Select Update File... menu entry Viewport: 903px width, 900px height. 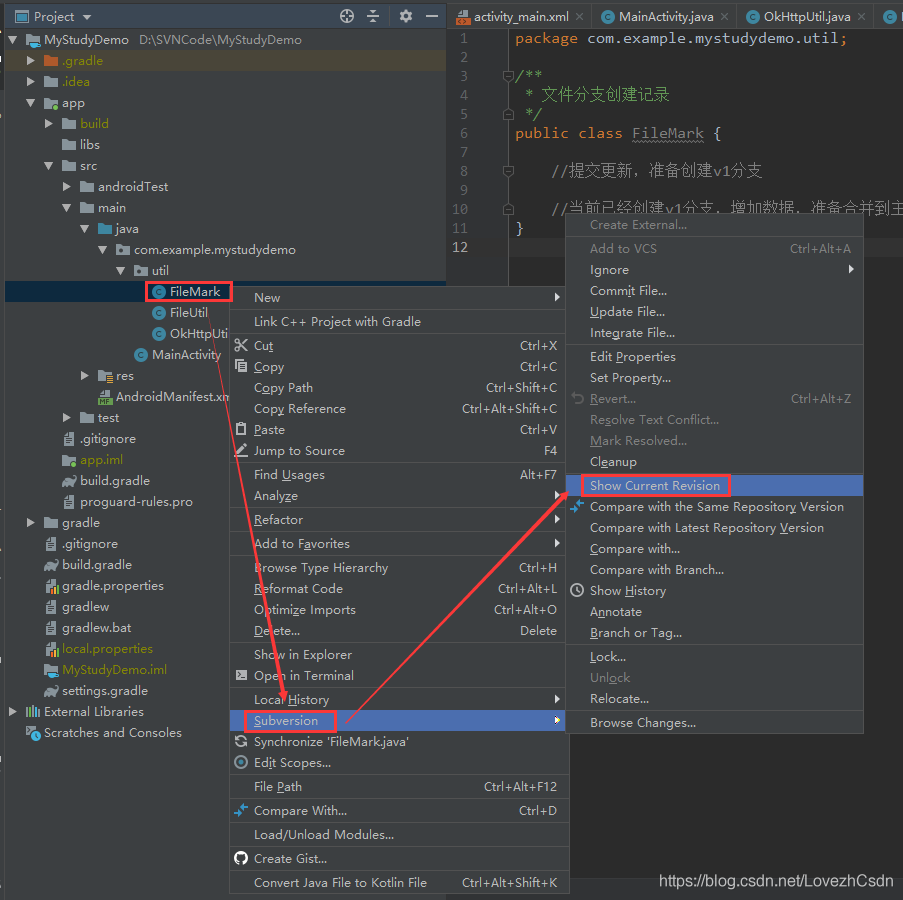(714, 312)
